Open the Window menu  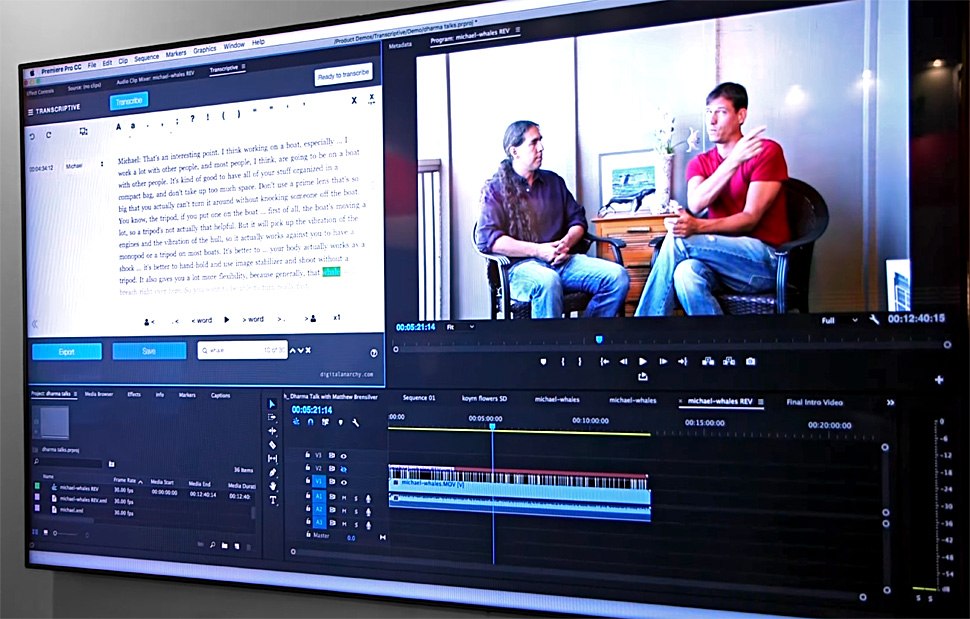pyautogui.click(x=234, y=46)
